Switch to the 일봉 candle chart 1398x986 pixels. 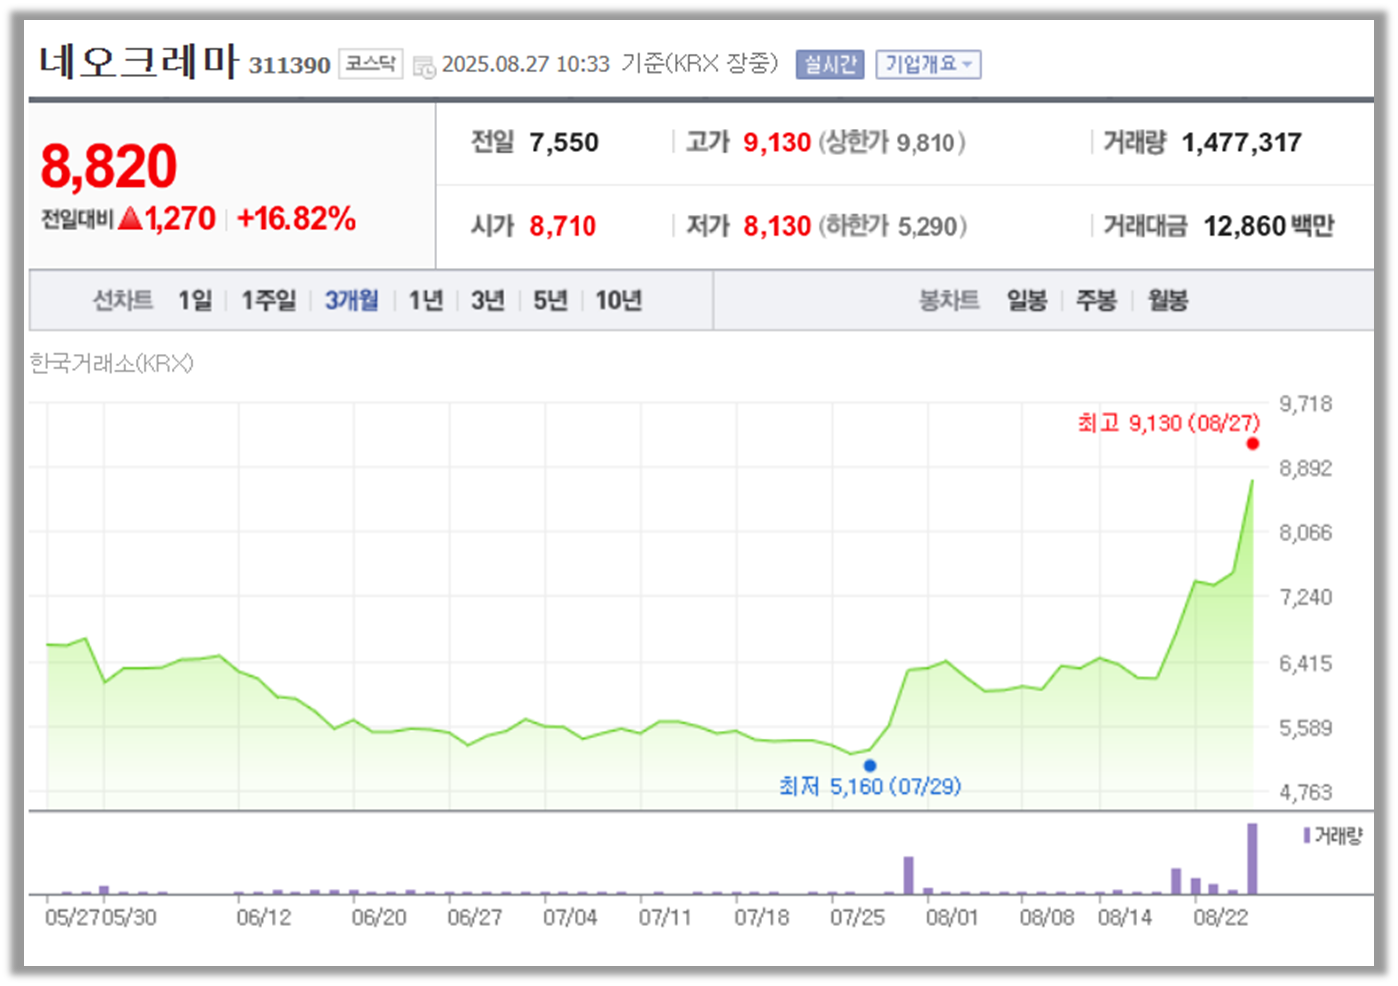1027,300
